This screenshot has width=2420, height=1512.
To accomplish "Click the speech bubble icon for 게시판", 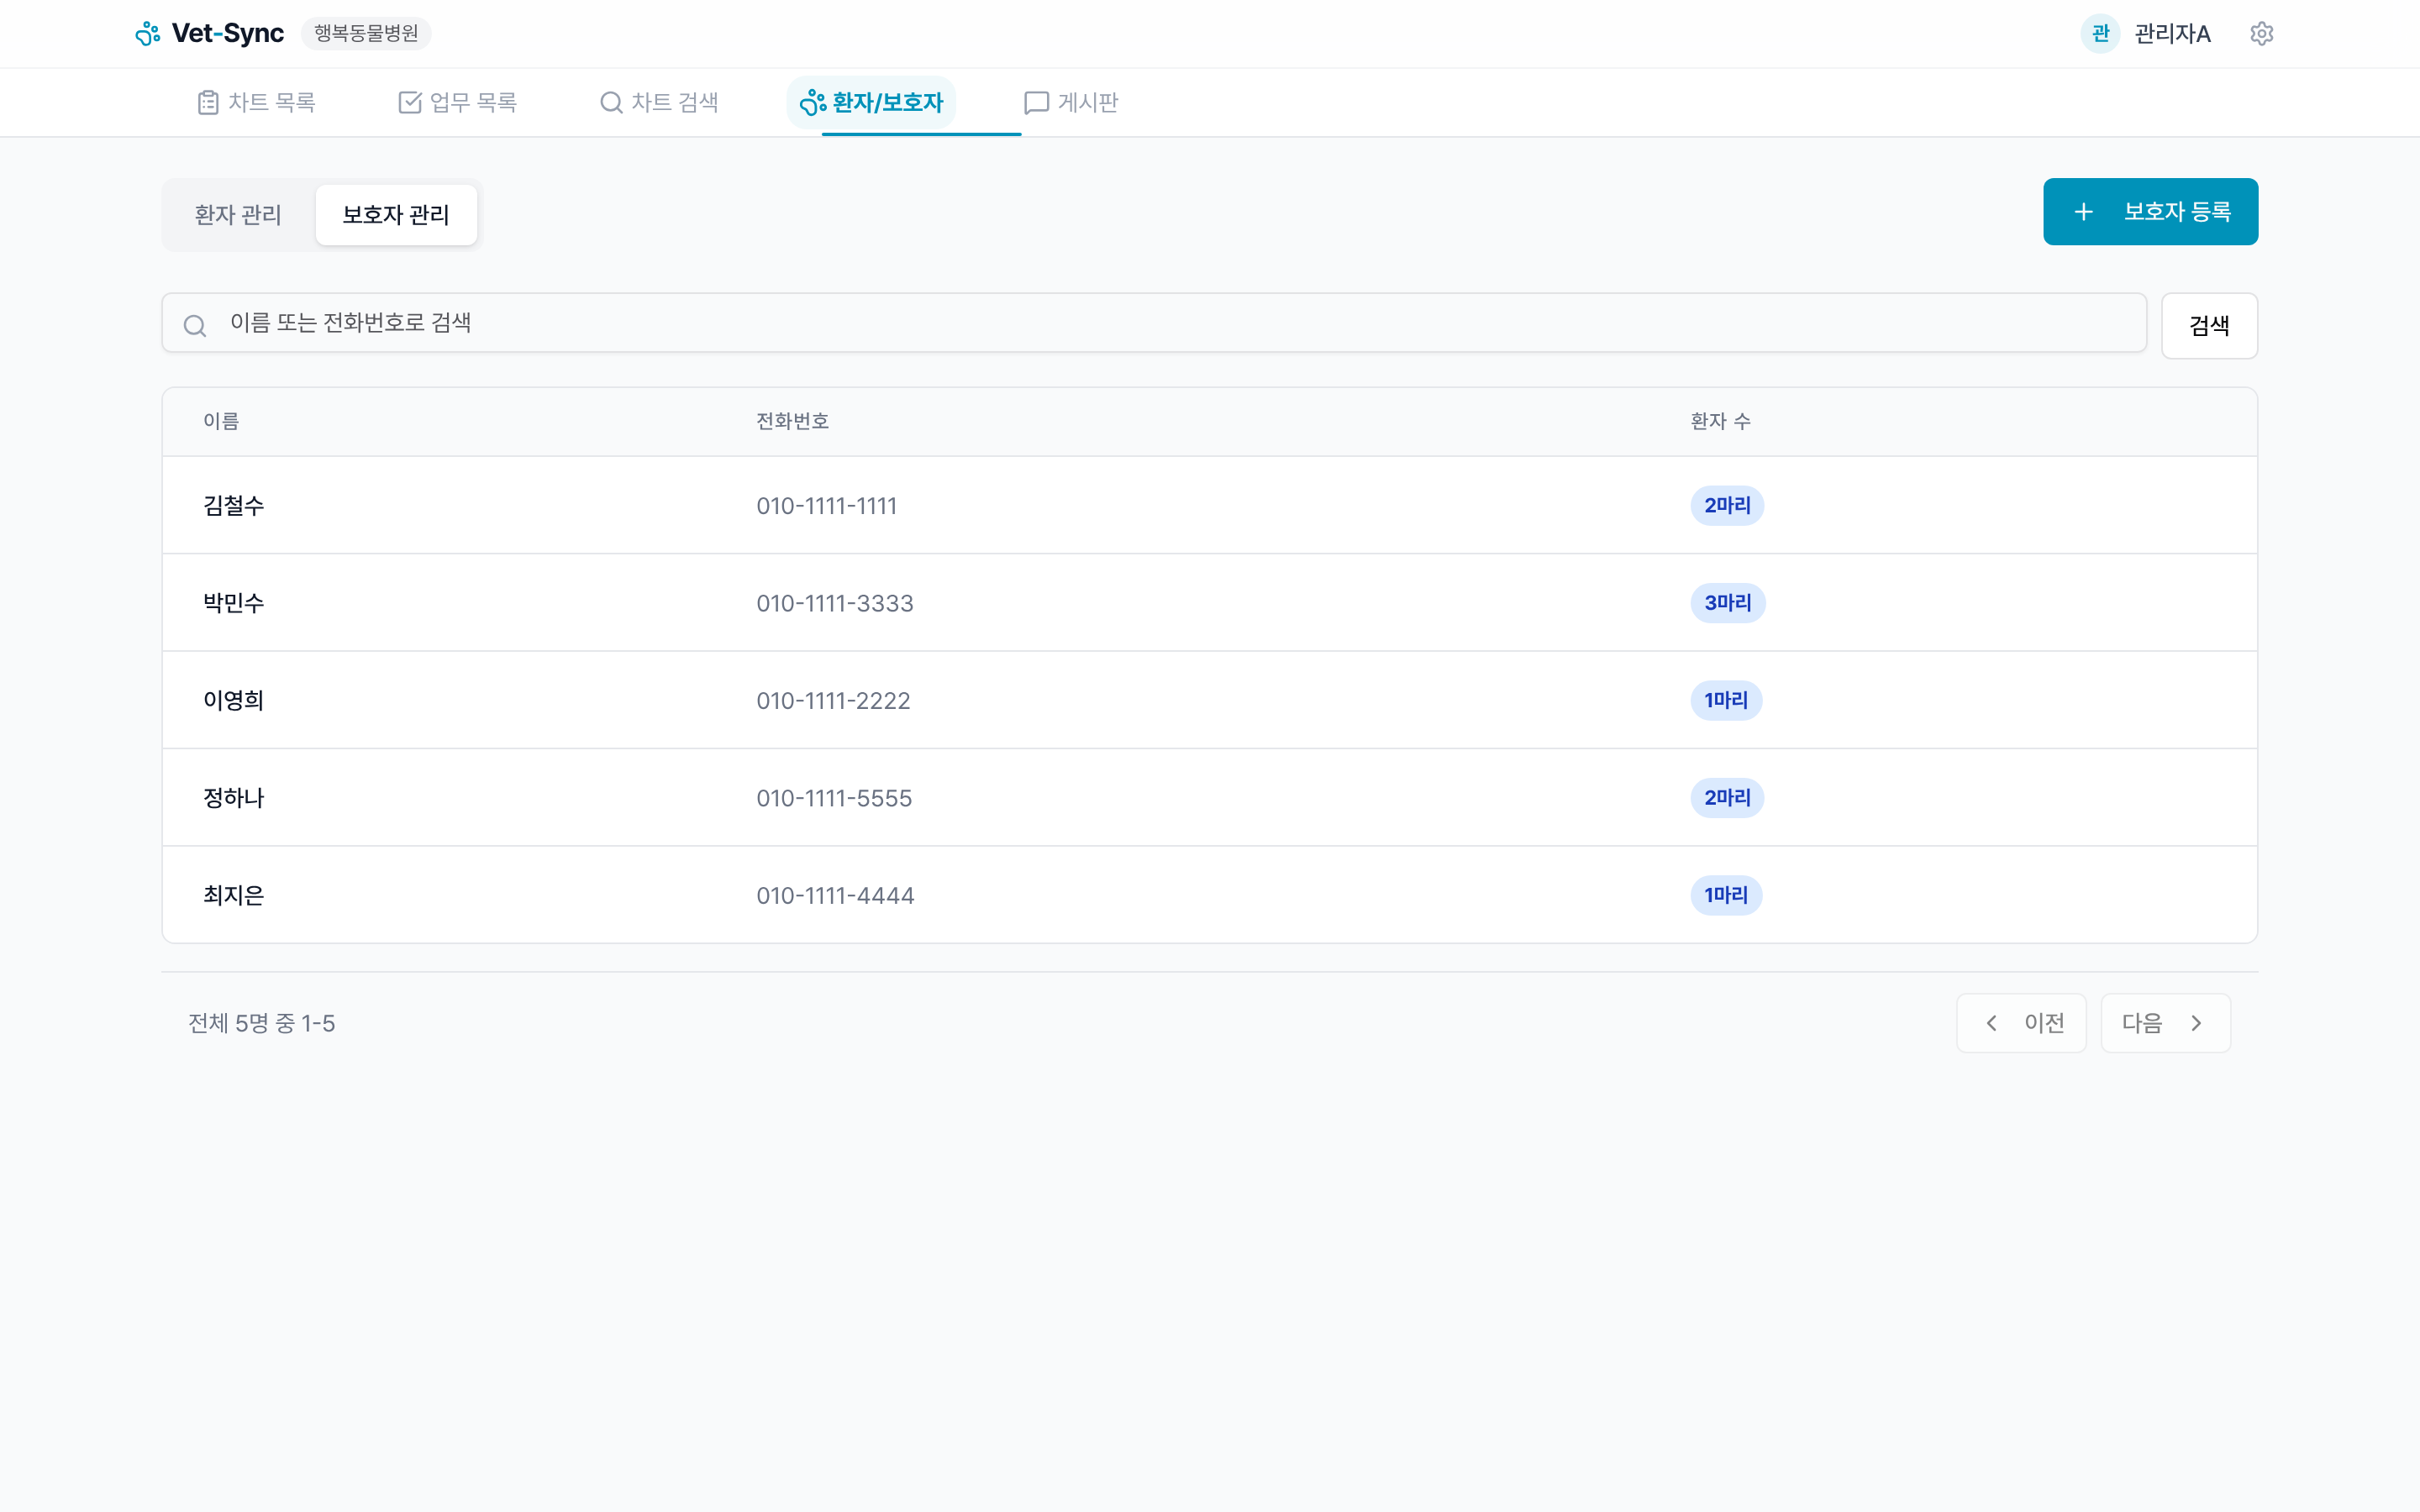I will click(x=1036, y=102).
